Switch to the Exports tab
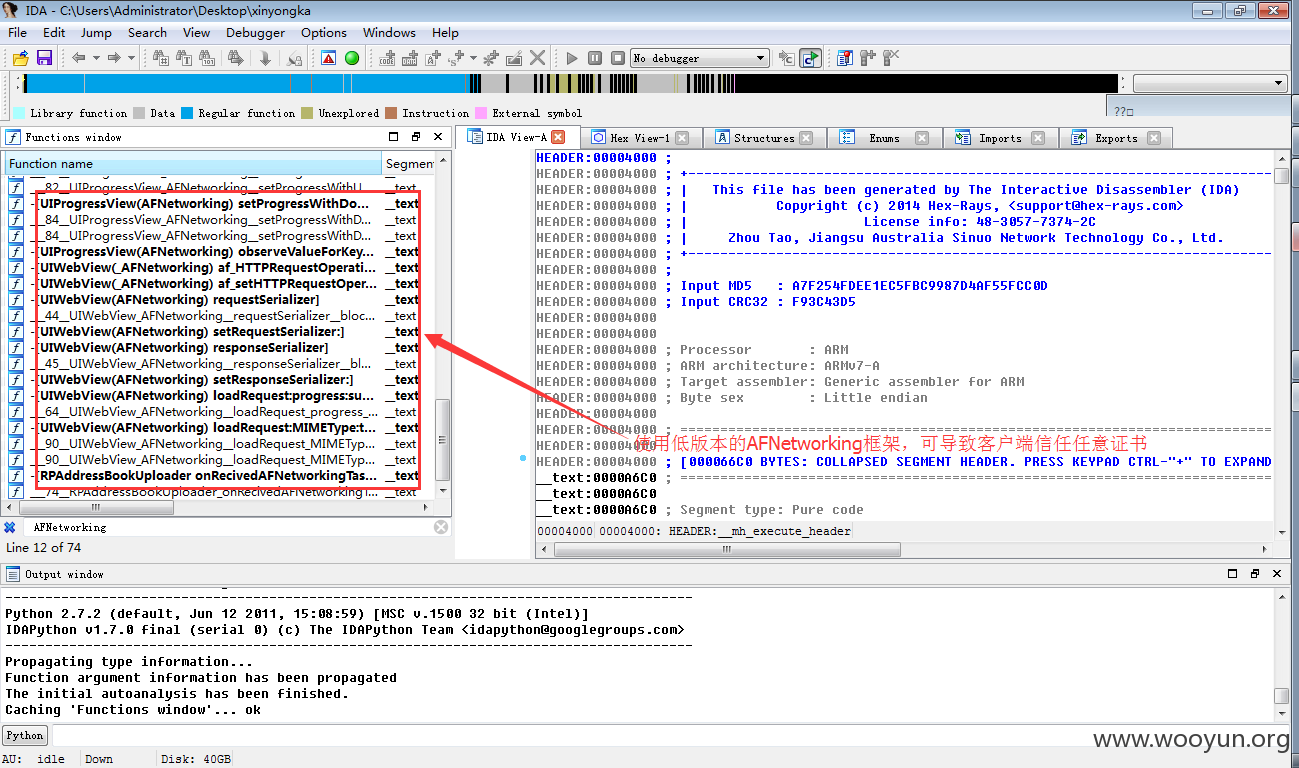The width and height of the screenshot is (1299, 768). pyautogui.click(x=1116, y=138)
